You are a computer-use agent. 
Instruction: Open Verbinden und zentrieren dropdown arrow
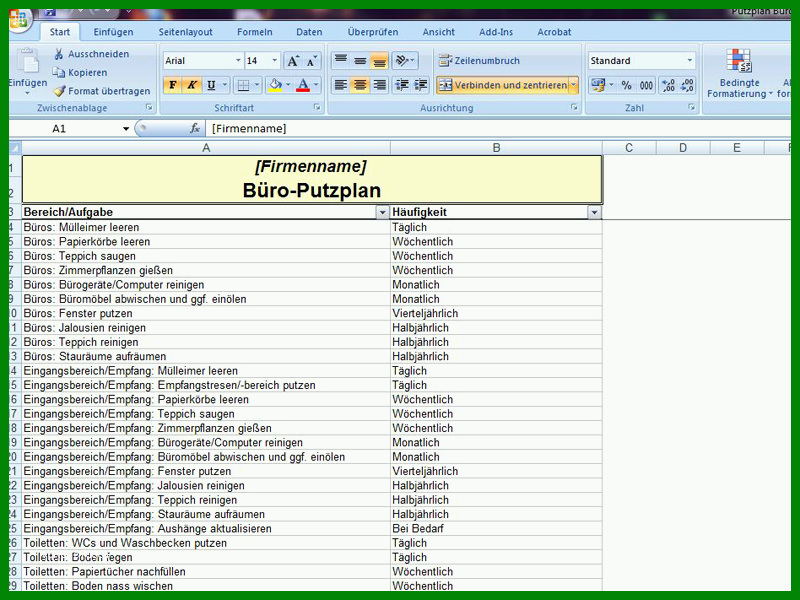pyautogui.click(x=574, y=85)
